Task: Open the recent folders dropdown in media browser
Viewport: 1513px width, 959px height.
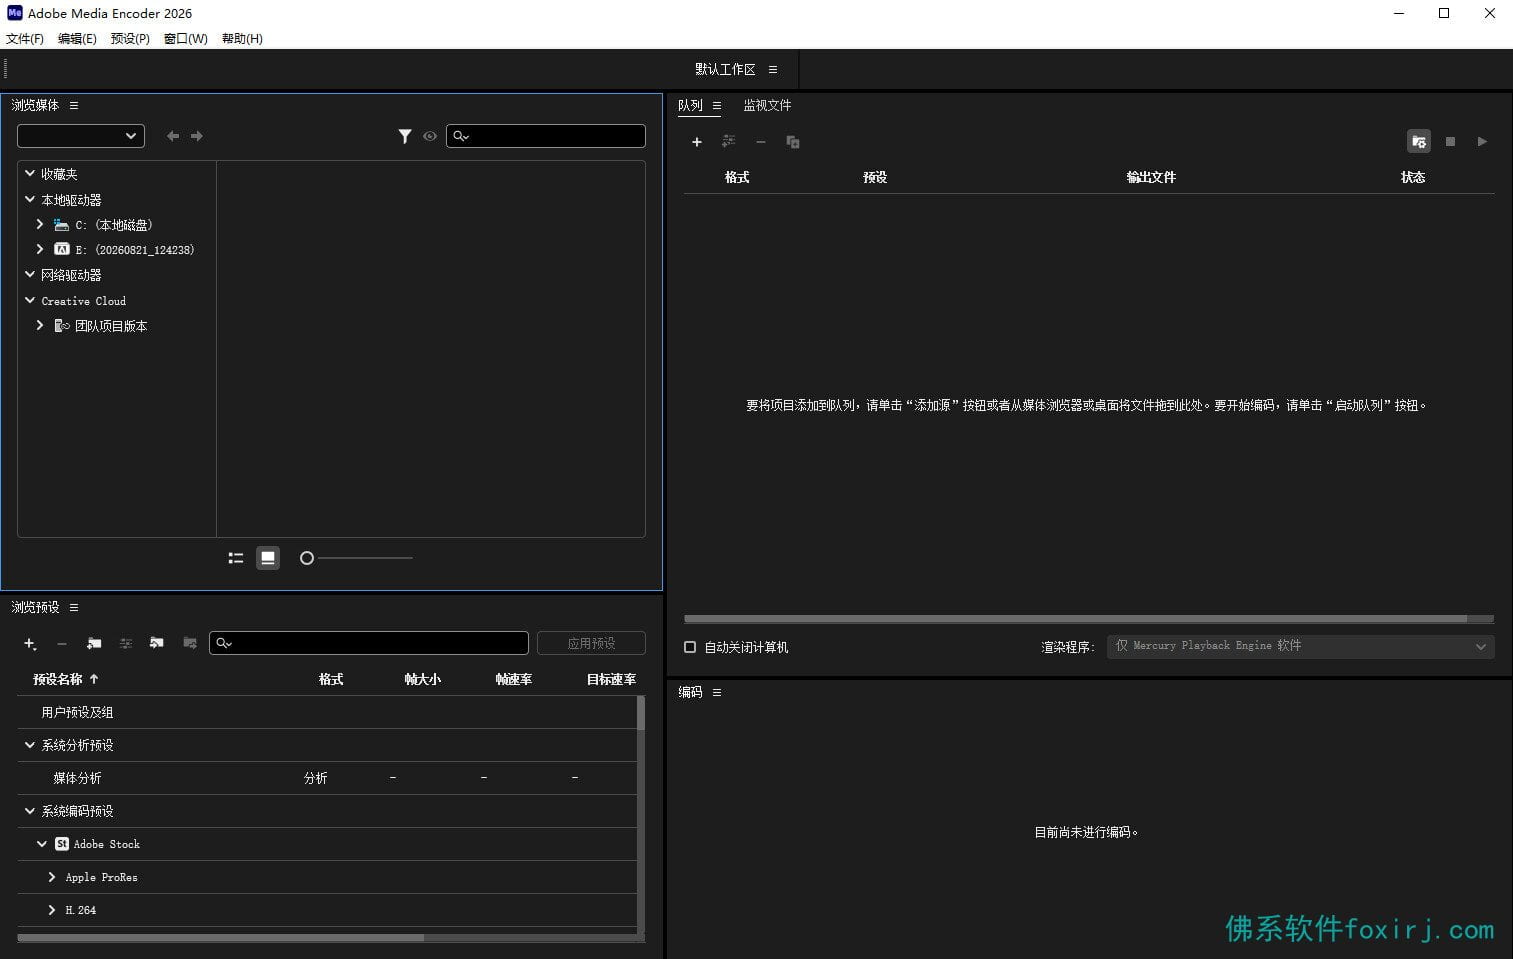Action: [x=81, y=136]
